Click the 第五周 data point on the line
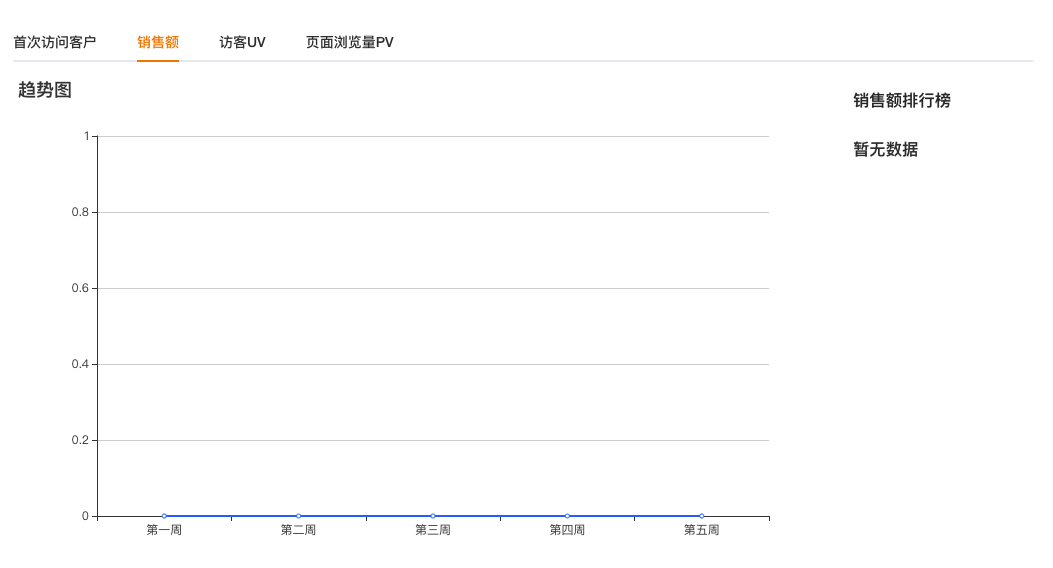 (x=701, y=516)
